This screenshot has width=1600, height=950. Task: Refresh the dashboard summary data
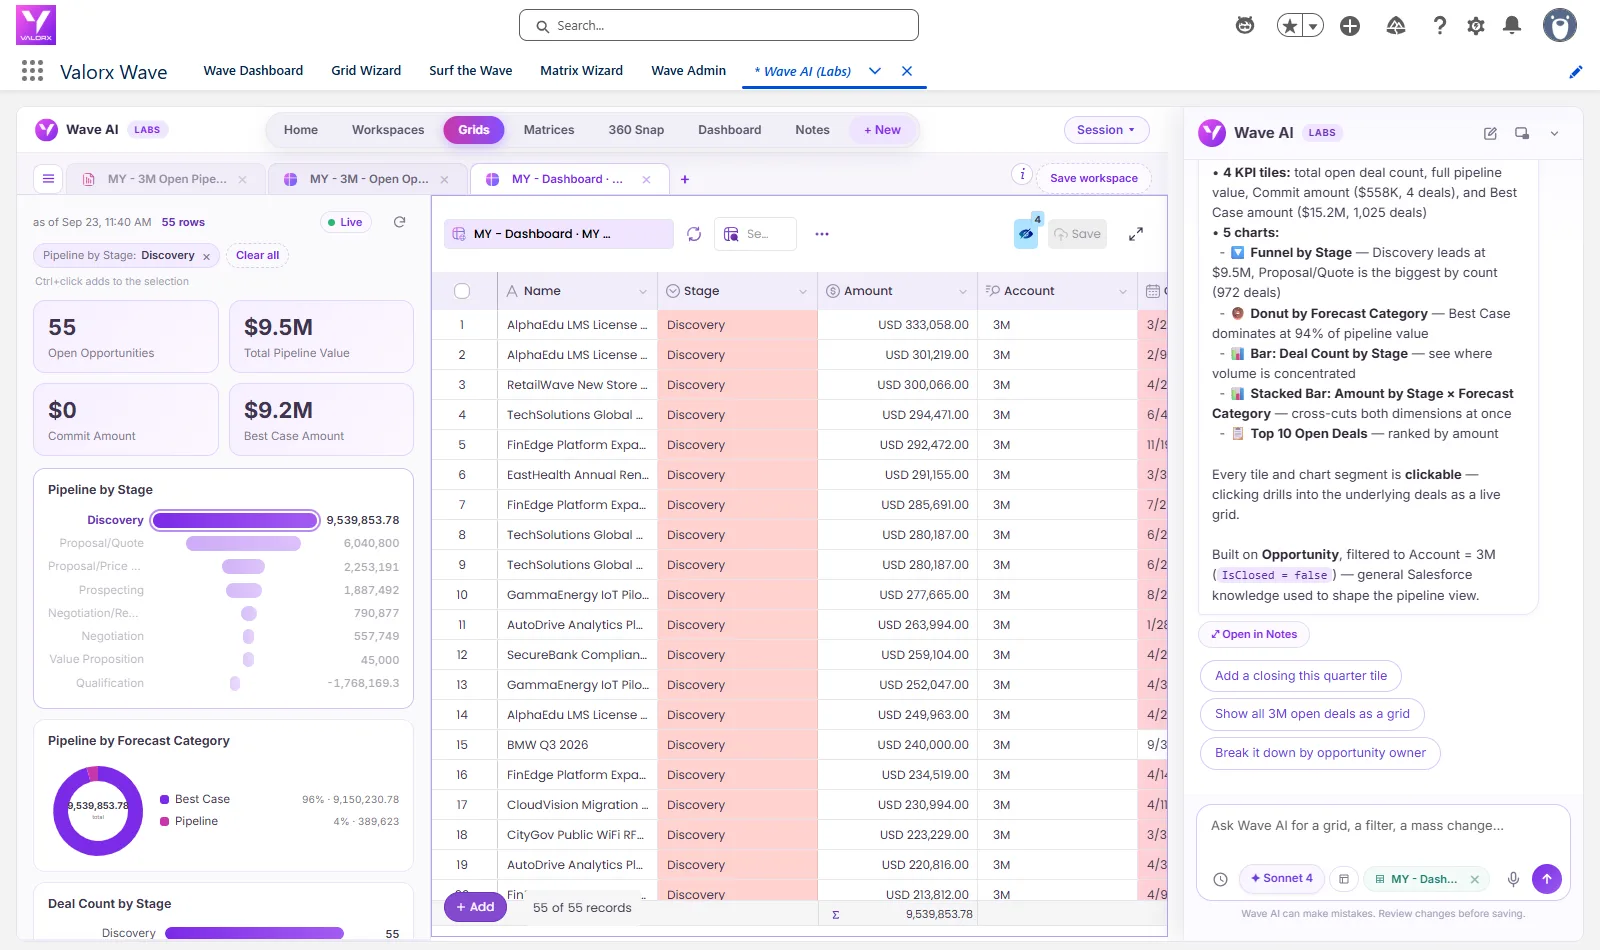click(400, 222)
